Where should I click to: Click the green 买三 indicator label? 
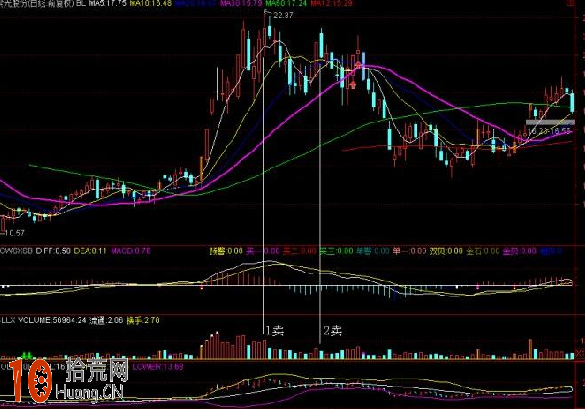click(336, 251)
